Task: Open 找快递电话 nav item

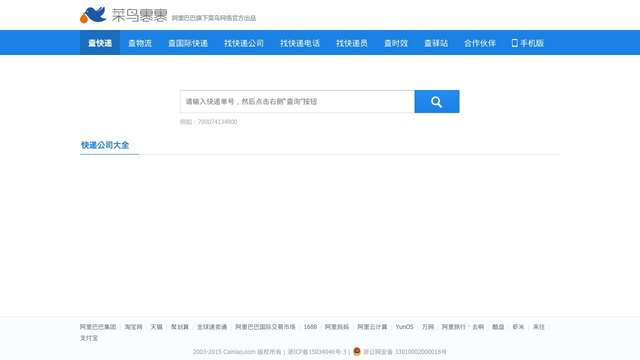Action: [300, 43]
